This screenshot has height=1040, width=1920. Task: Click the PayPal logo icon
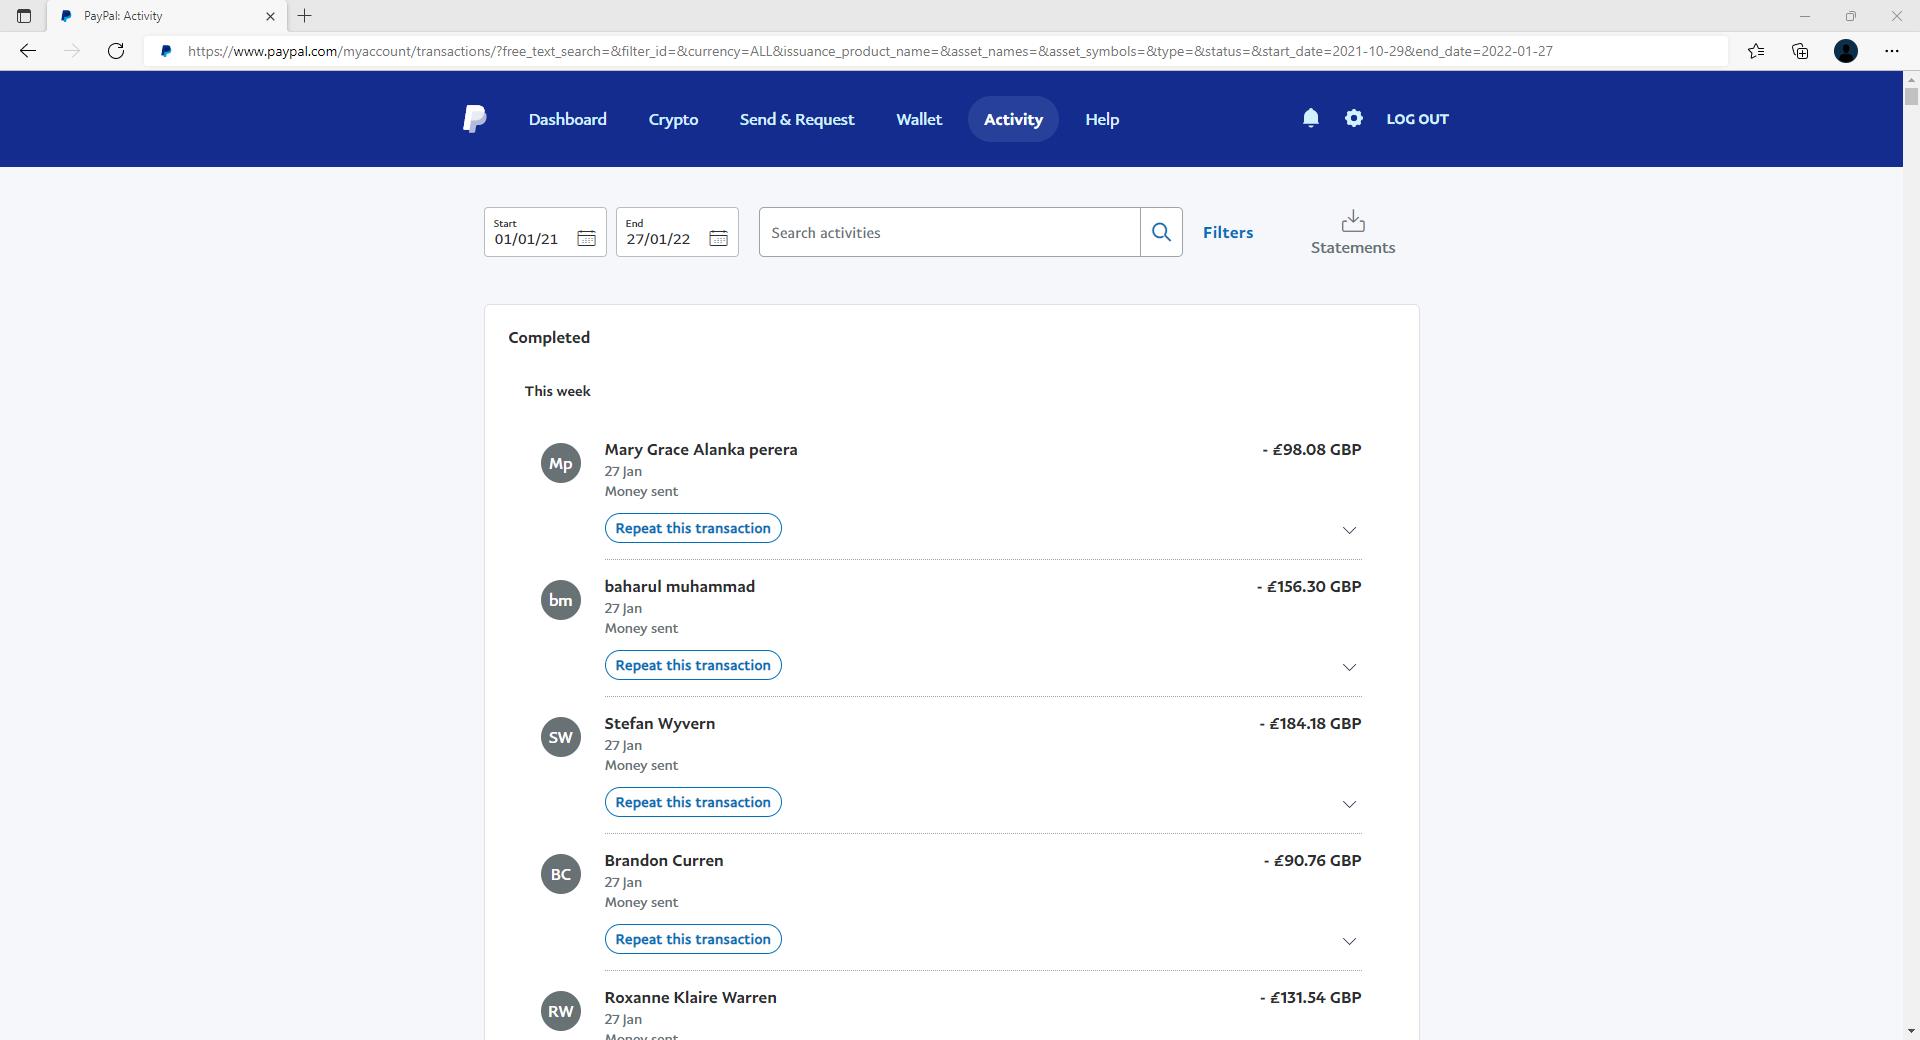pos(475,119)
